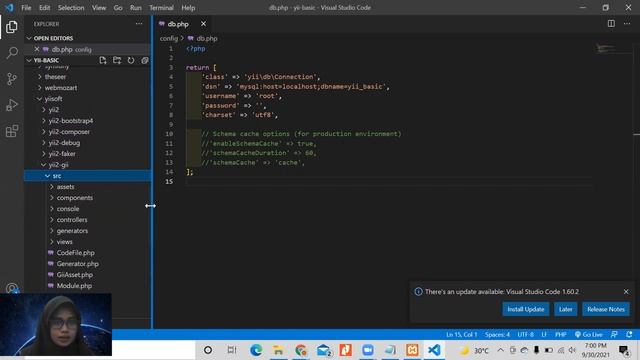The width and height of the screenshot is (640, 360).
Task: Open XAMPP from taskbar
Action: click(x=412, y=350)
